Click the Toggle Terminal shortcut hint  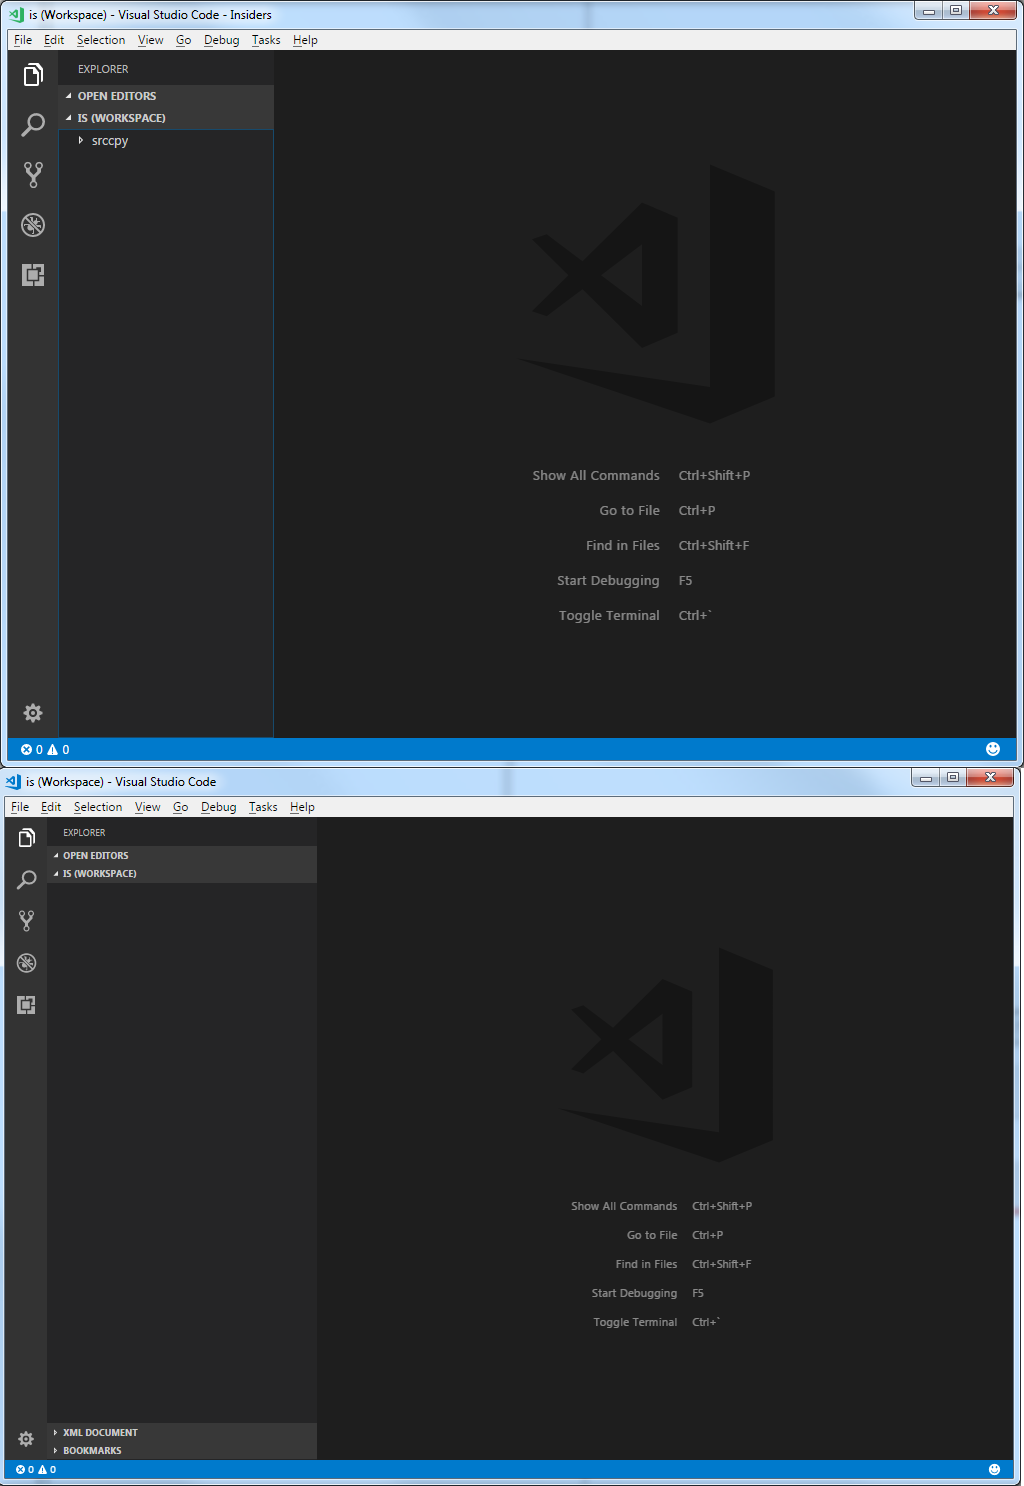pyautogui.click(x=609, y=615)
